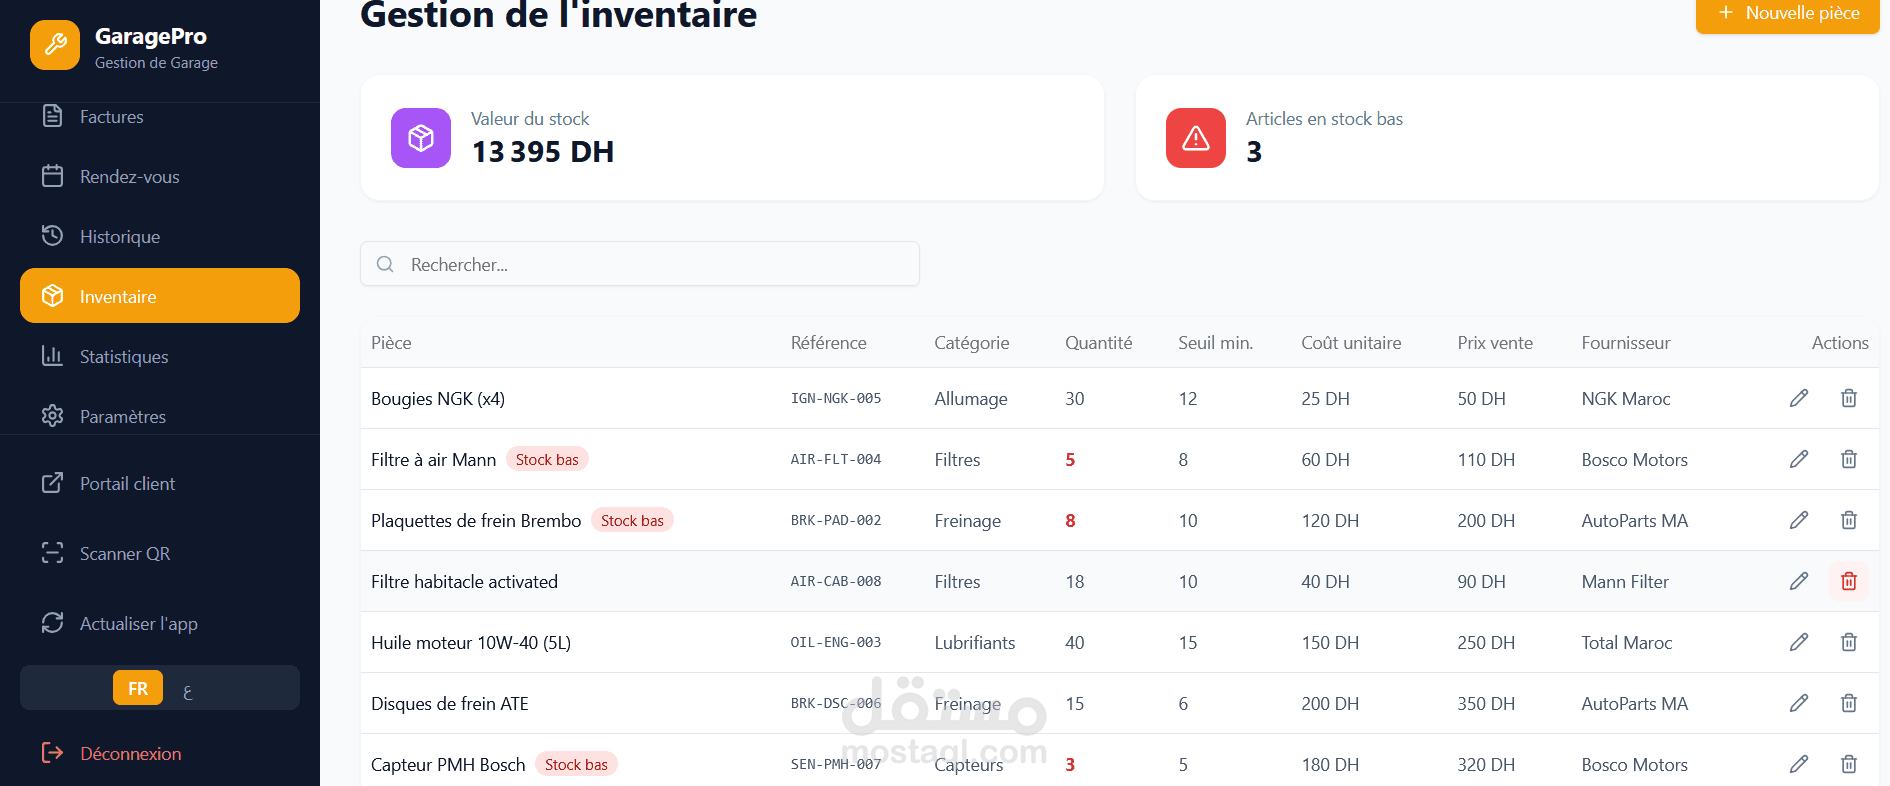The width and height of the screenshot is (1890, 786).
Task: Click Actualiser l'app
Action: 160,624
